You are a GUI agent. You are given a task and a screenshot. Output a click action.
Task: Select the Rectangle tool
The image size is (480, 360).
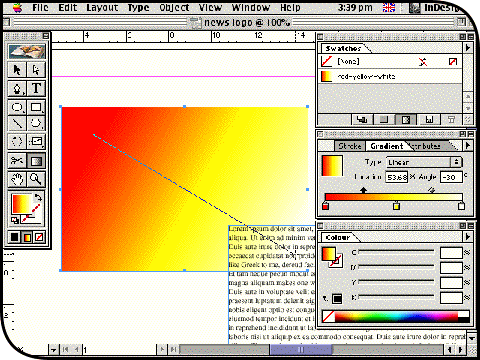tap(36, 107)
